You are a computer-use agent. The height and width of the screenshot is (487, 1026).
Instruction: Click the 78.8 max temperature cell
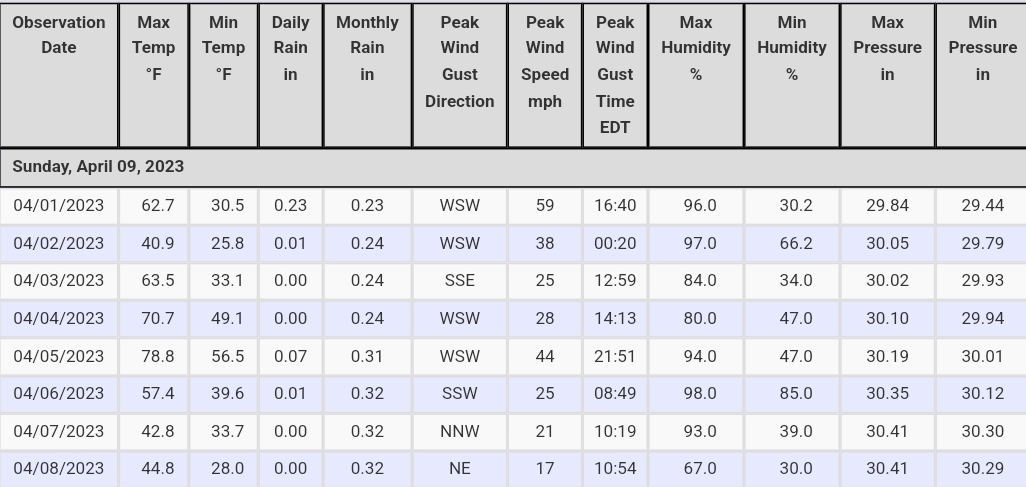pos(154,356)
